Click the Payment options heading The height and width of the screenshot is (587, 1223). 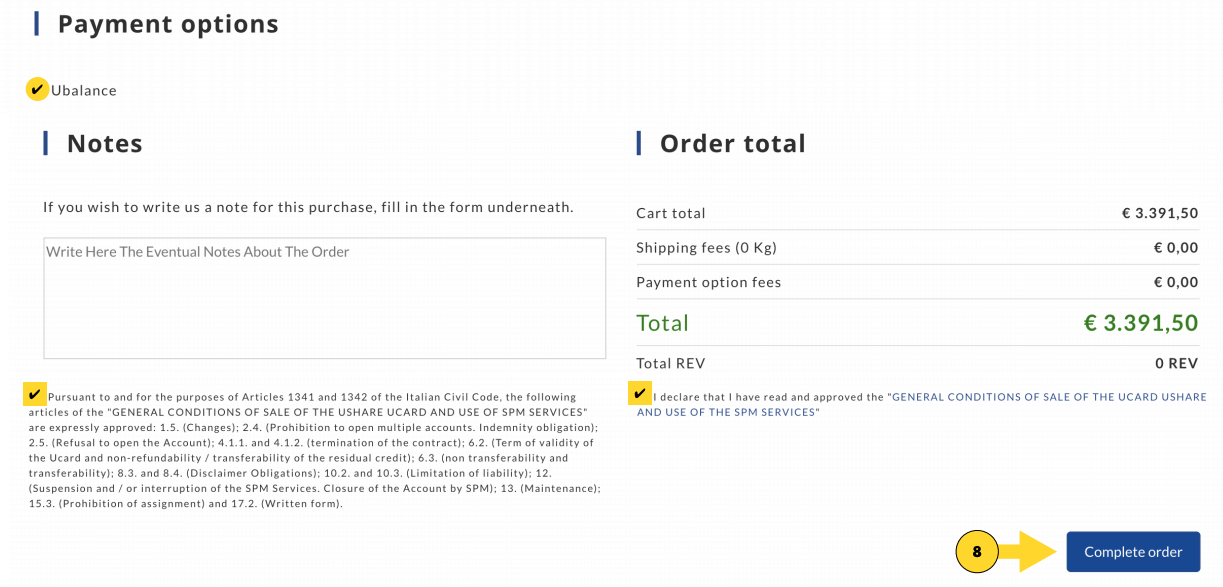[x=168, y=24]
